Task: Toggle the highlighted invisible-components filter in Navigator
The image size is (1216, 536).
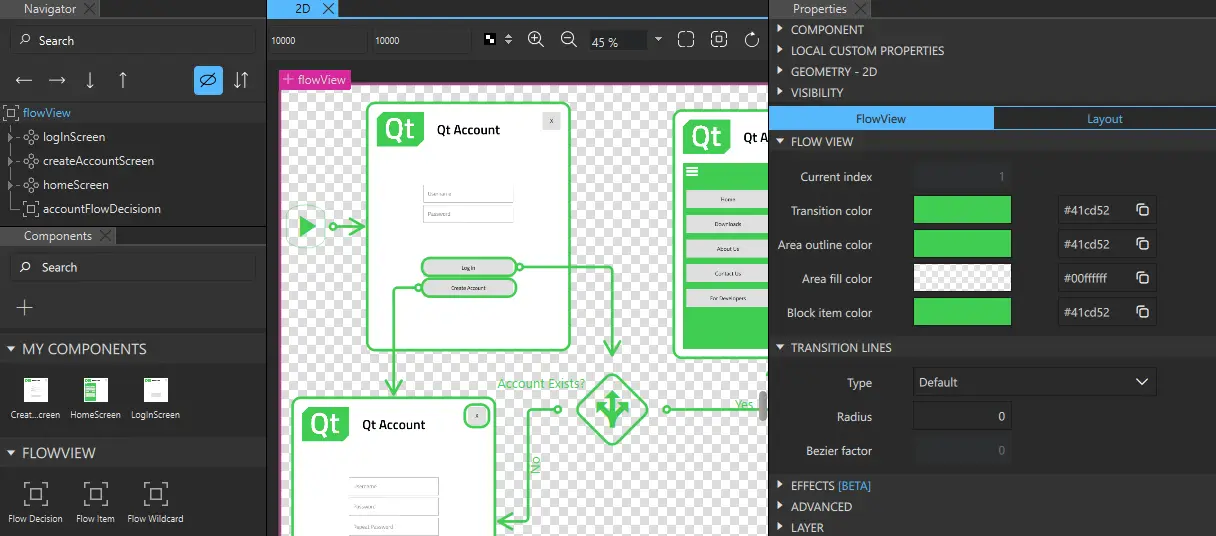Action: 208,80
